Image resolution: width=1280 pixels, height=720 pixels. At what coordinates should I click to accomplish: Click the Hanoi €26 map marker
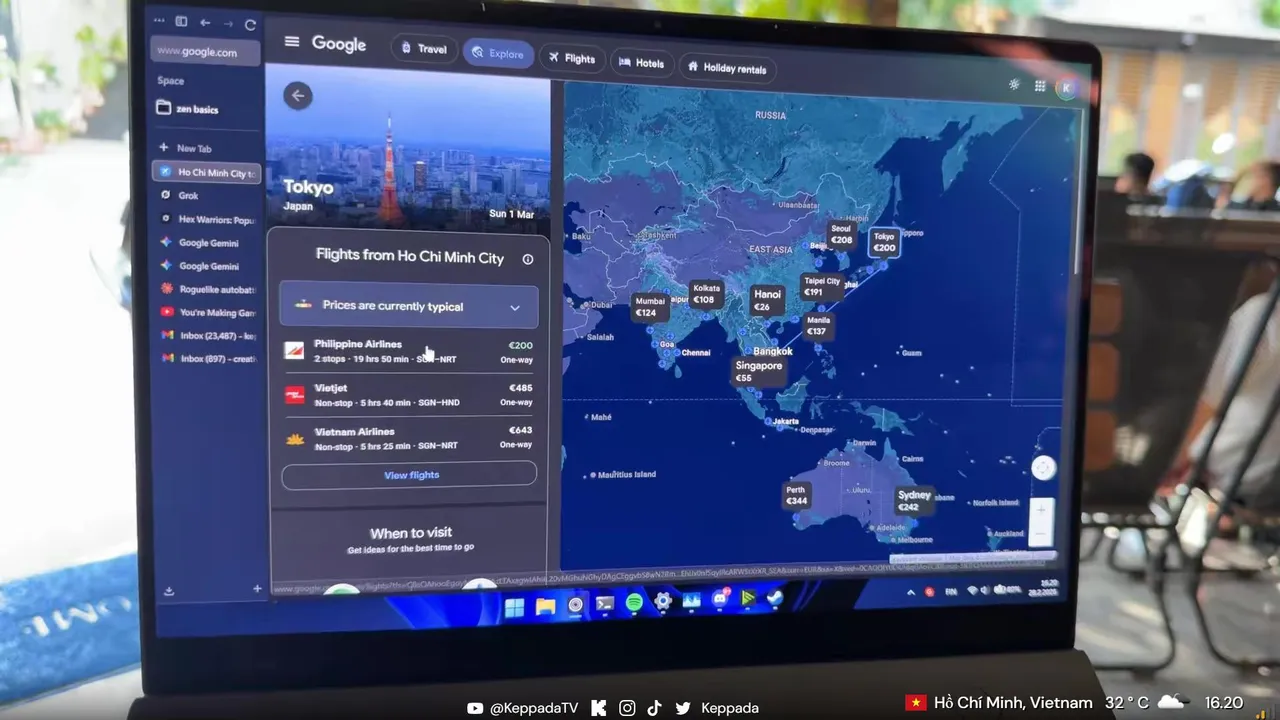click(767, 300)
